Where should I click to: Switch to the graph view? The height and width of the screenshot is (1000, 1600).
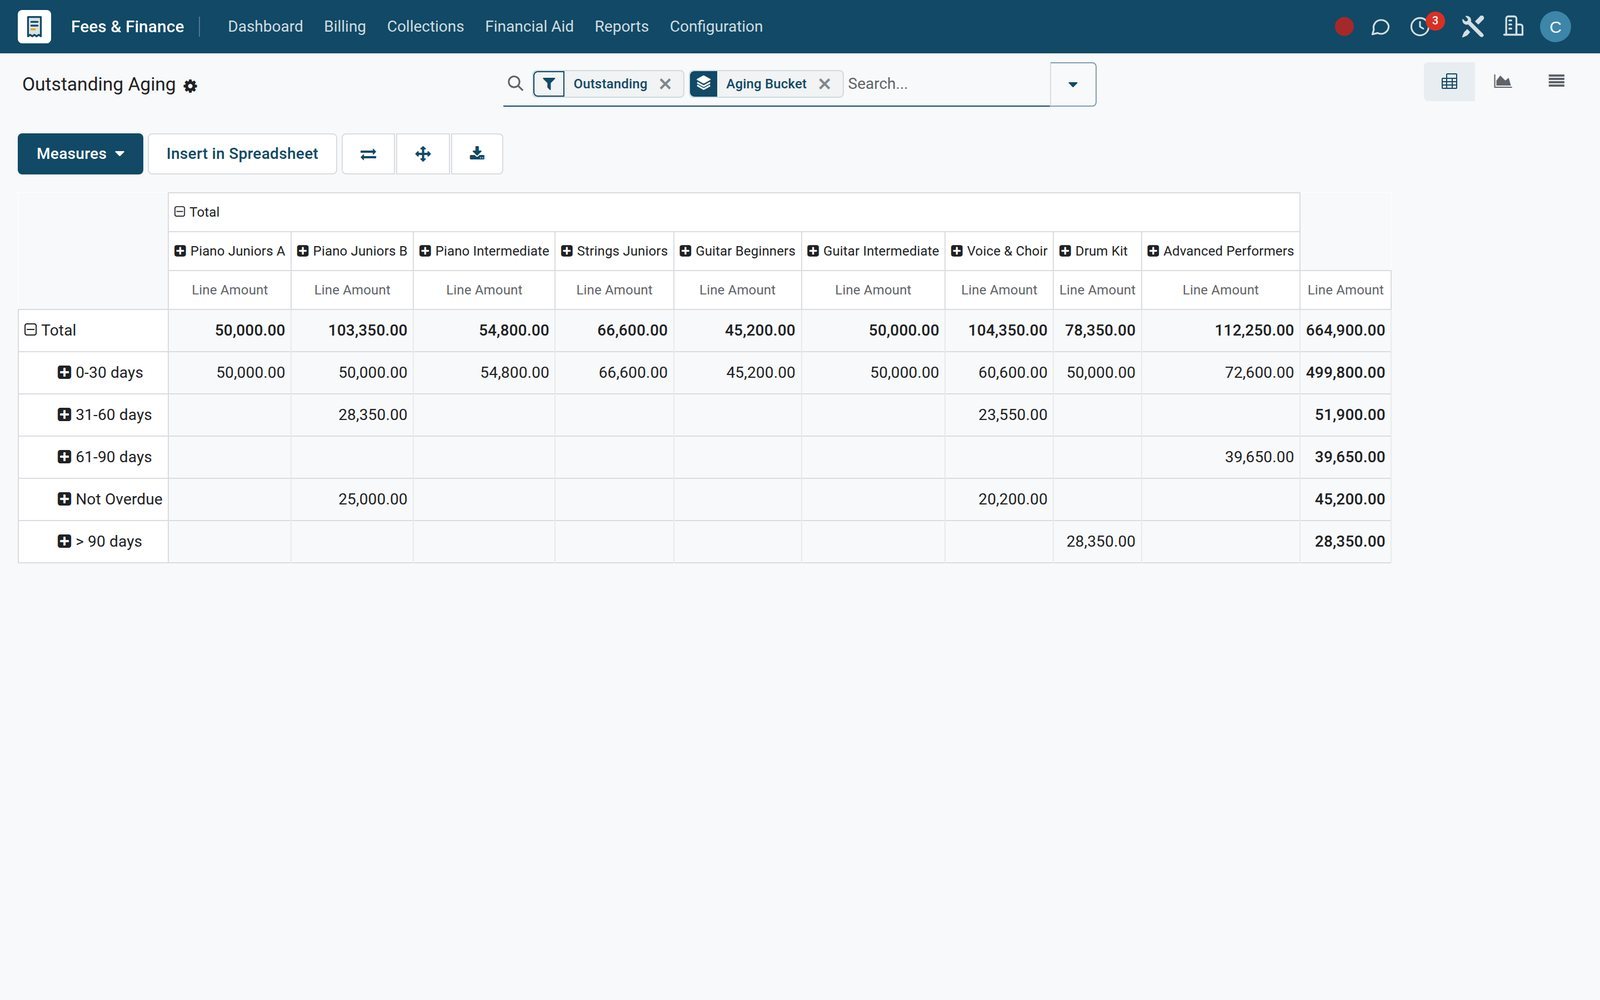coord(1502,82)
